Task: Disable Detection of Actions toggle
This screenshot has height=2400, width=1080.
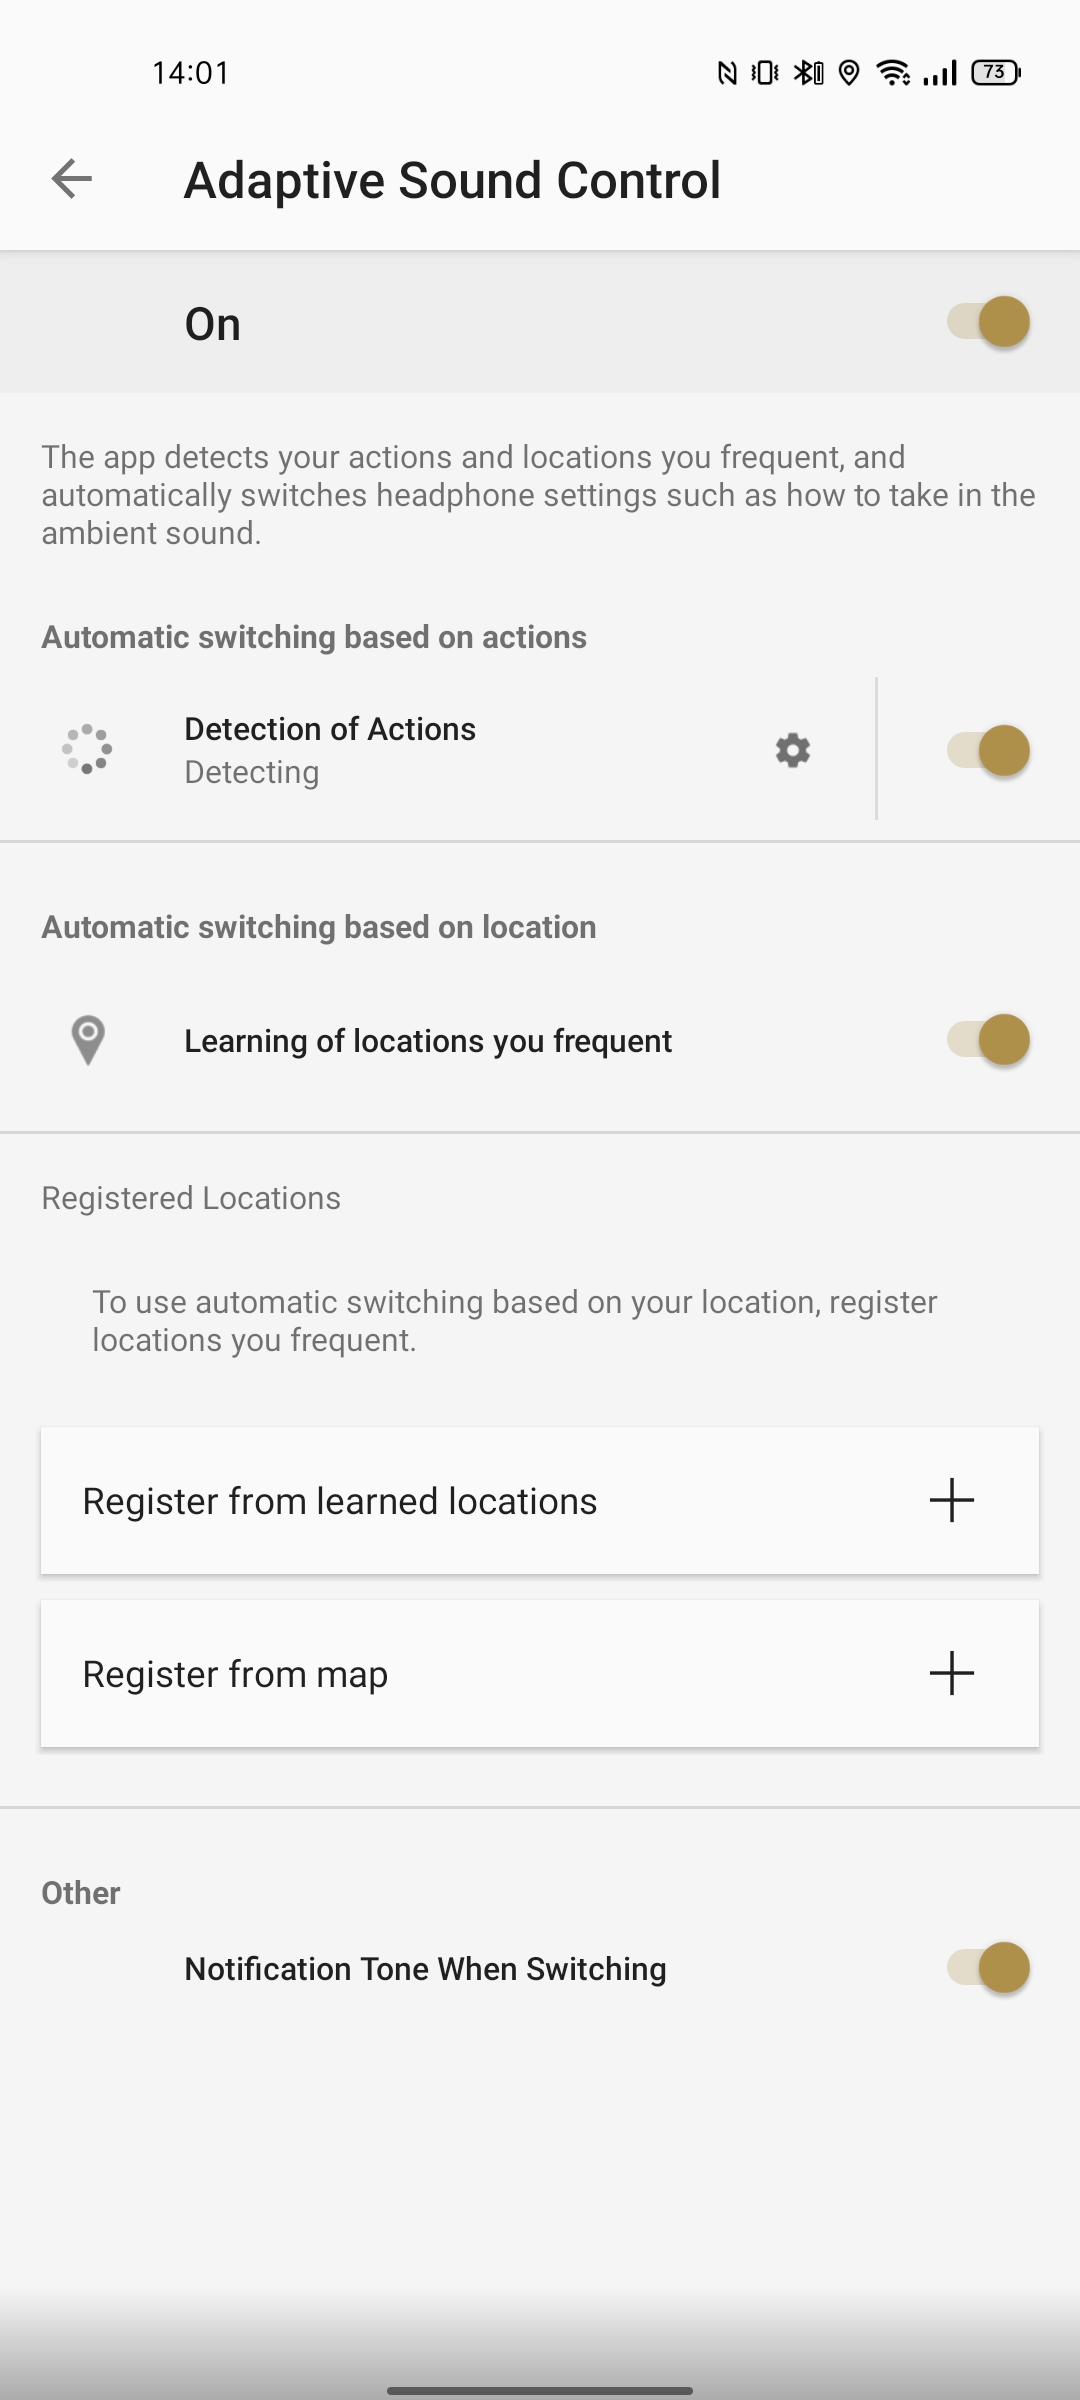Action: (990, 750)
